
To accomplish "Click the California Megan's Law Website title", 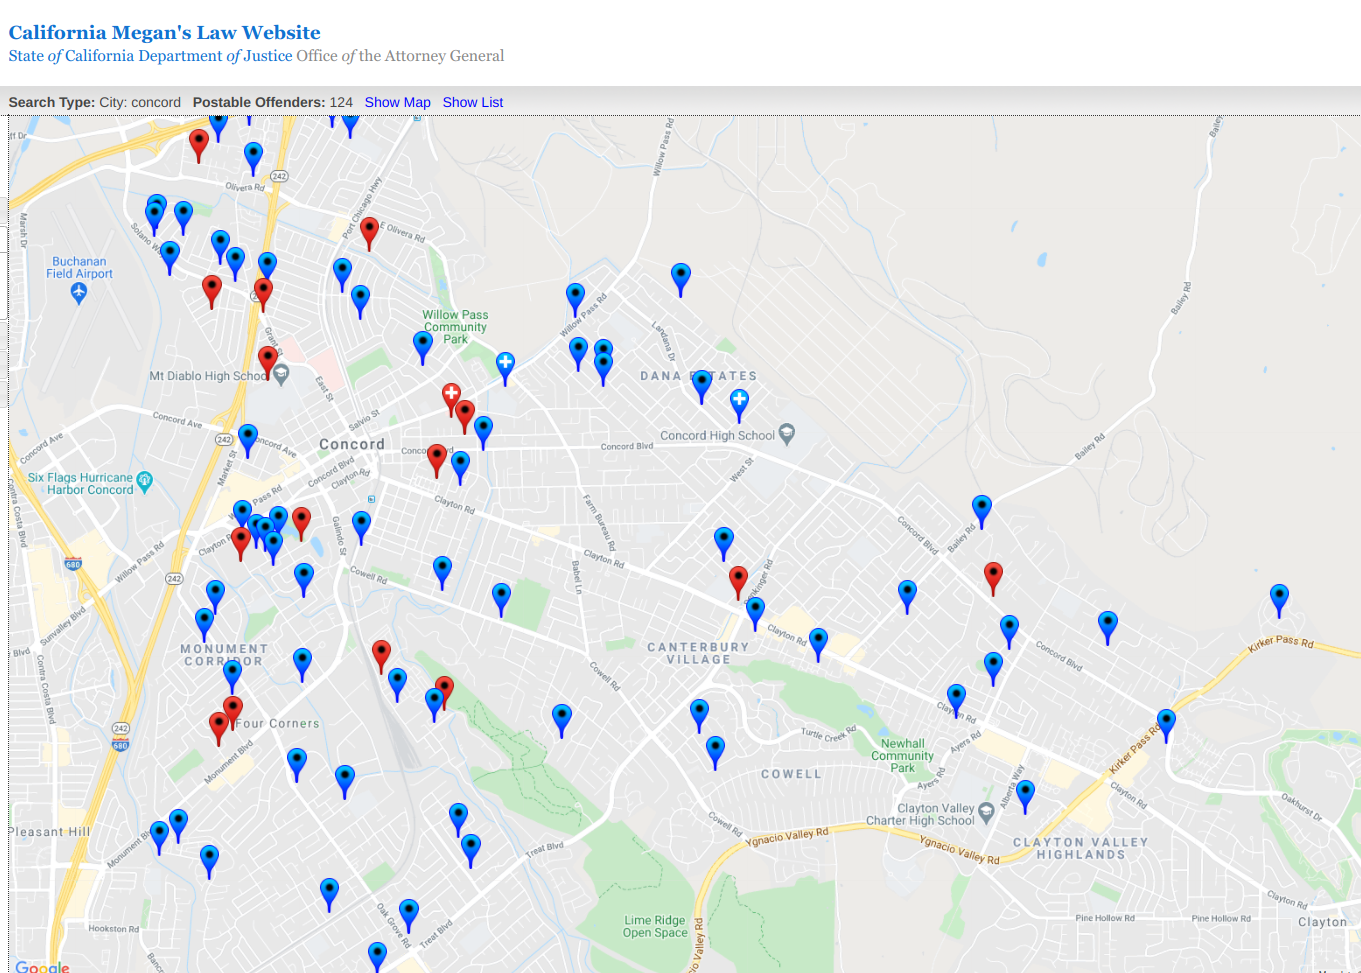I will 164,33.
